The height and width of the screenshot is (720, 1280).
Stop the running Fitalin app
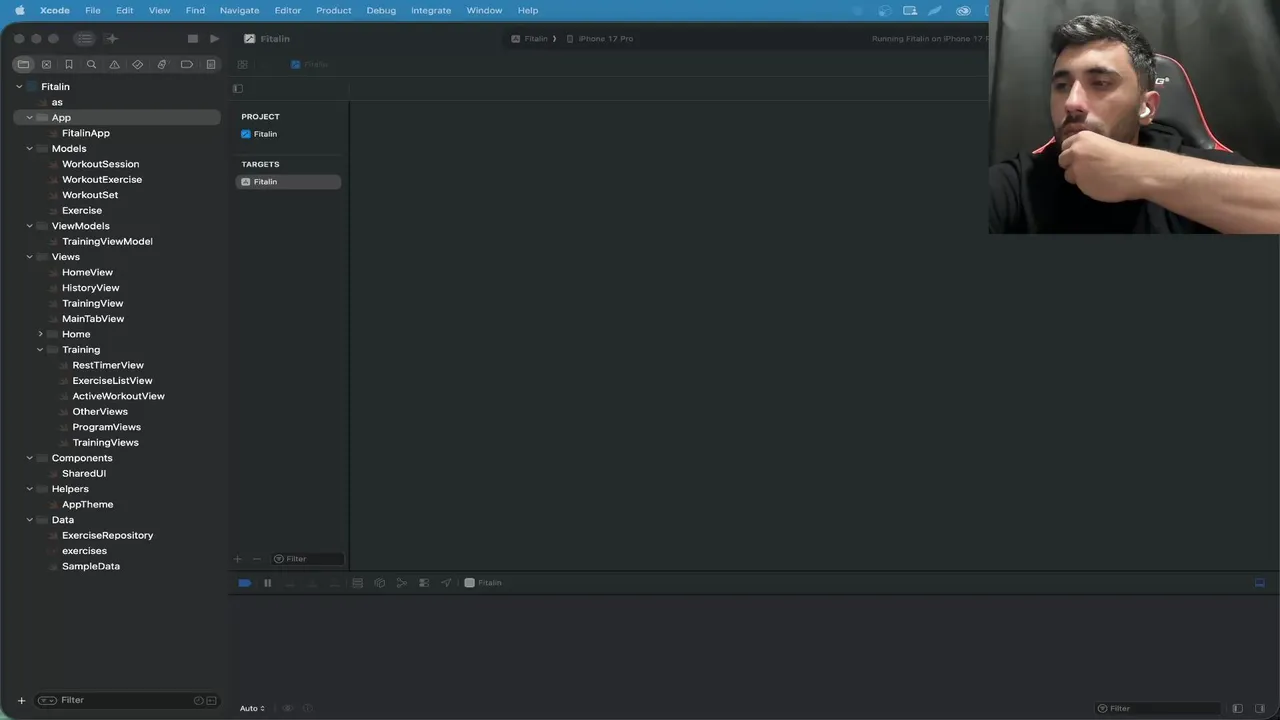(193, 39)
